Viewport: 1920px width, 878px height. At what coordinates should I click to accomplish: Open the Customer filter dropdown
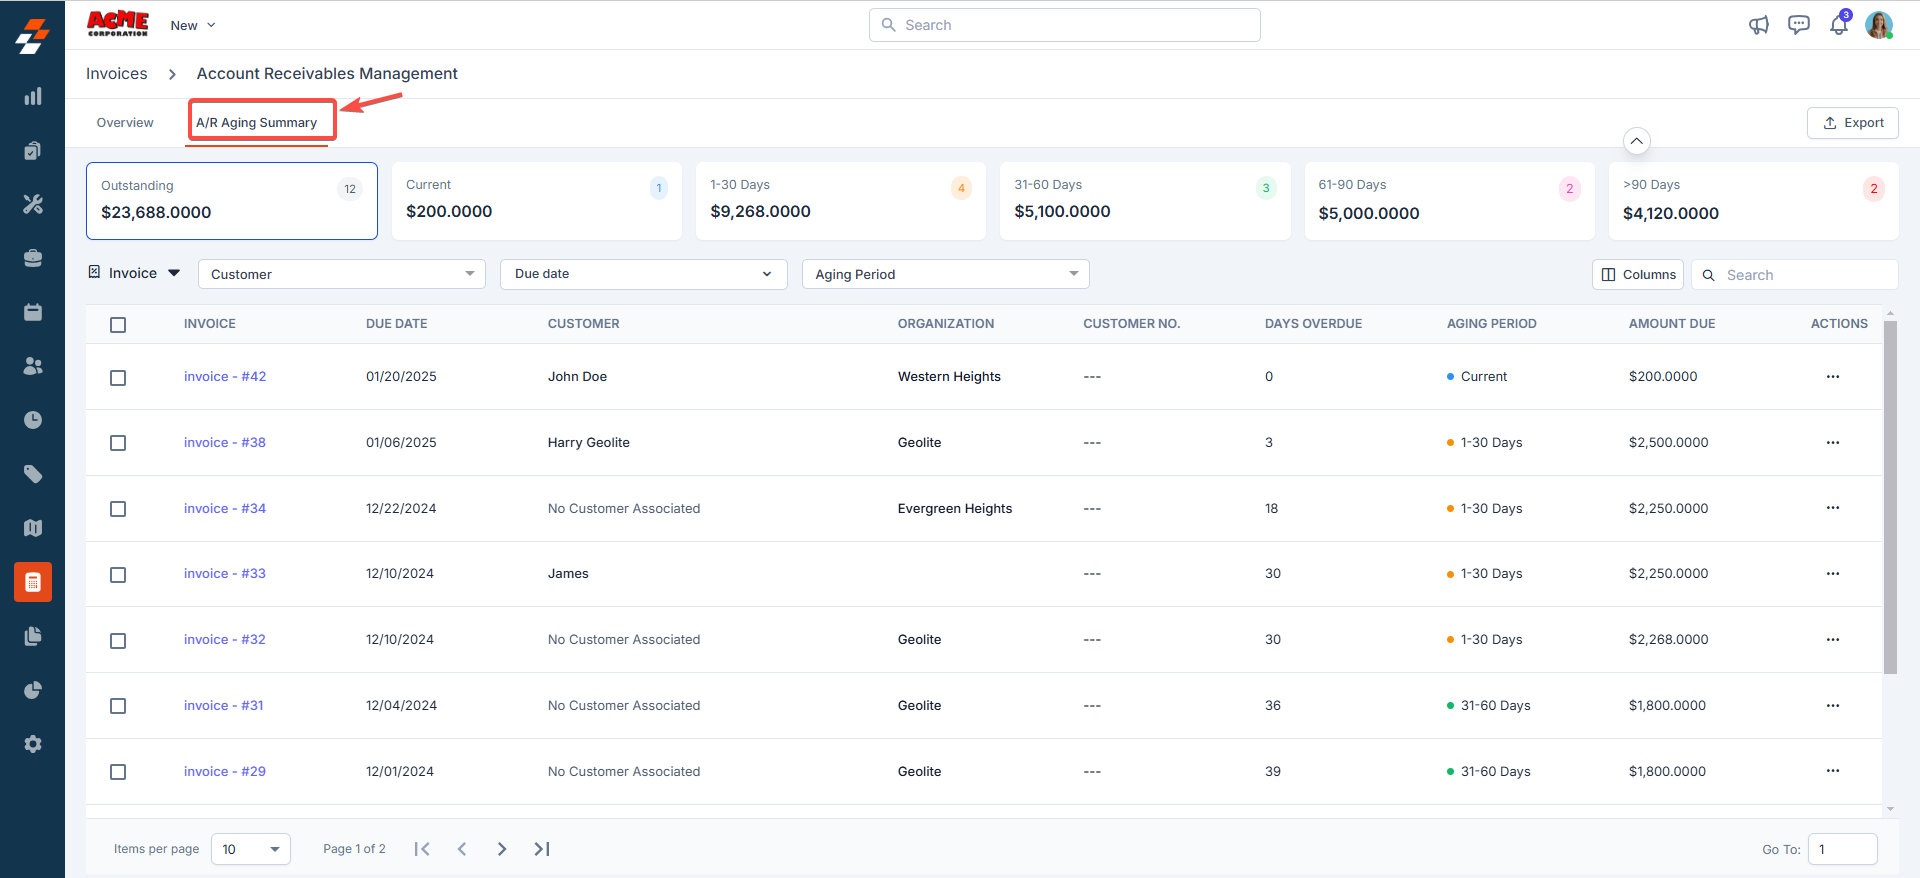click(342, 274)
